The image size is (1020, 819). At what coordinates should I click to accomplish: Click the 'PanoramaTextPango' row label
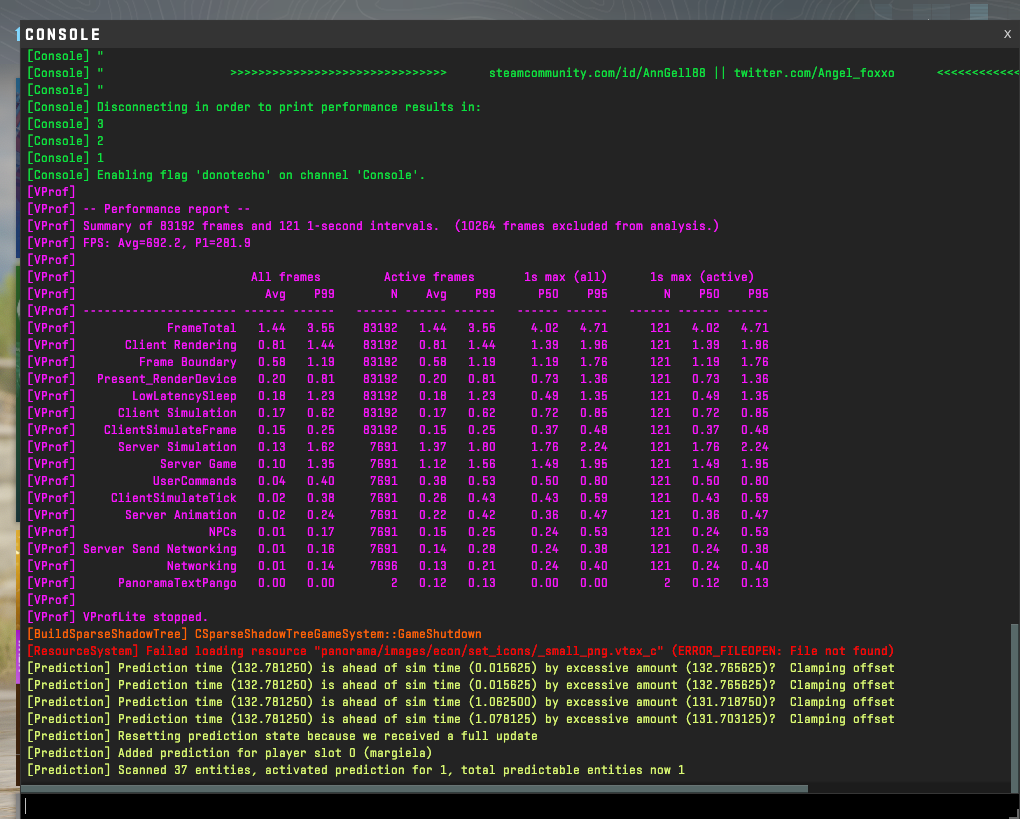[177, 583]
